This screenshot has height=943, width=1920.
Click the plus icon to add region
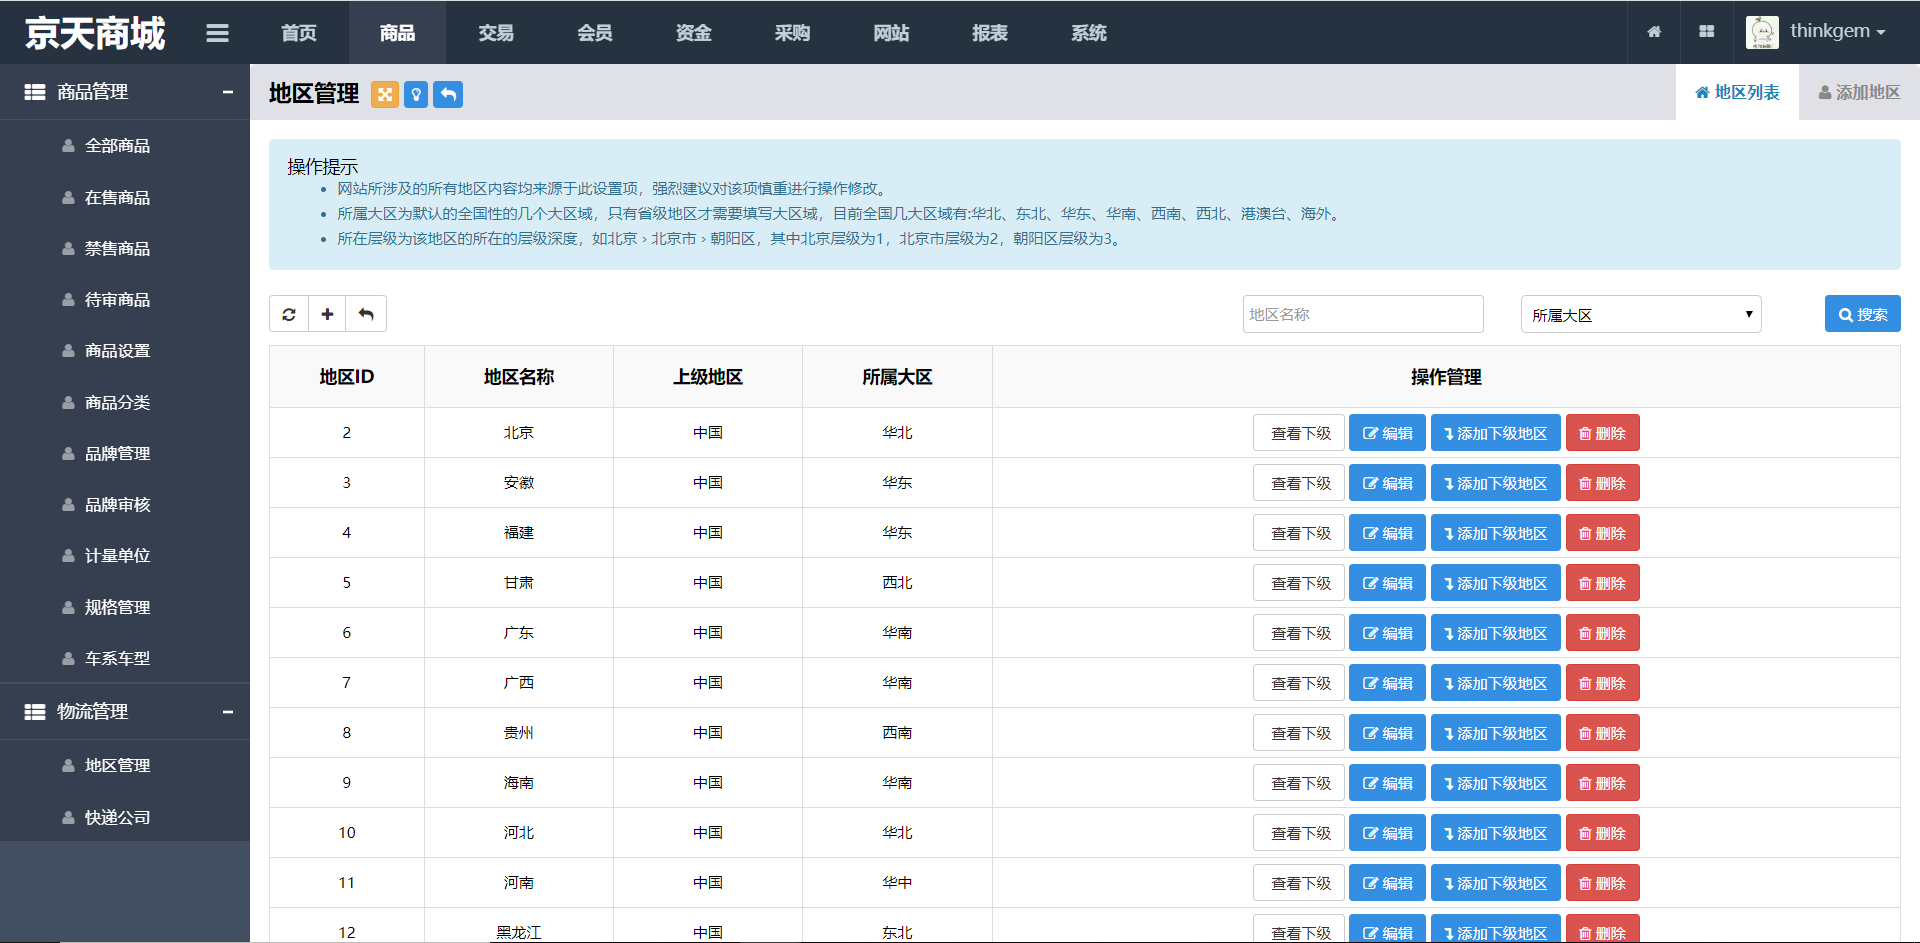tap(327, 314)
